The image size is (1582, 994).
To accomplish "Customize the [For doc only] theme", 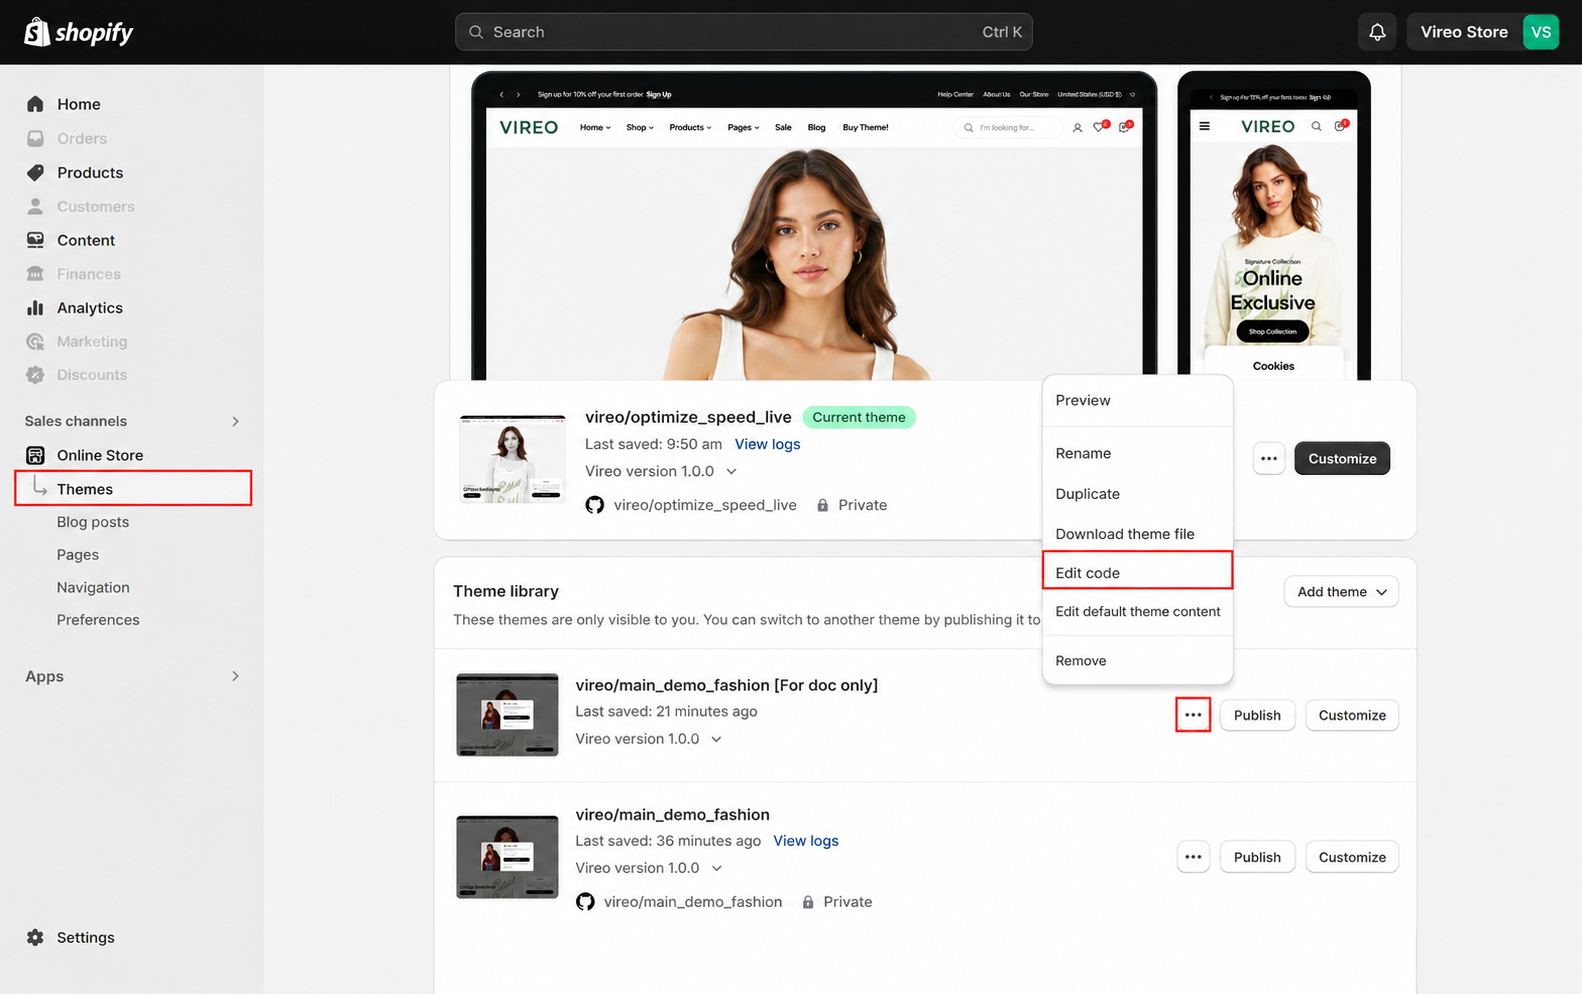I will pos(1352,715).
